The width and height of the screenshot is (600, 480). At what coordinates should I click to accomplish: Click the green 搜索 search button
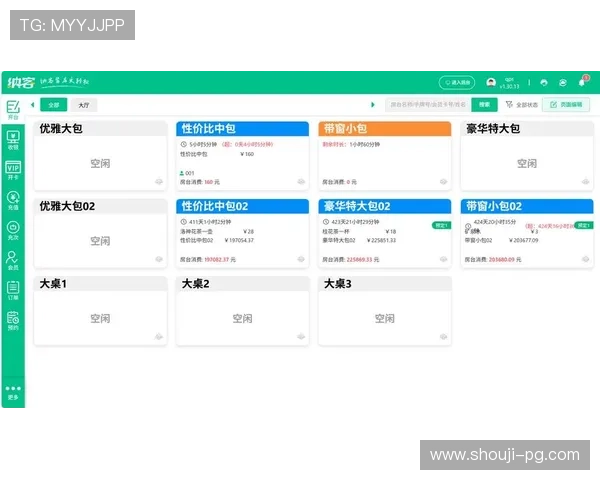point(484,104)
